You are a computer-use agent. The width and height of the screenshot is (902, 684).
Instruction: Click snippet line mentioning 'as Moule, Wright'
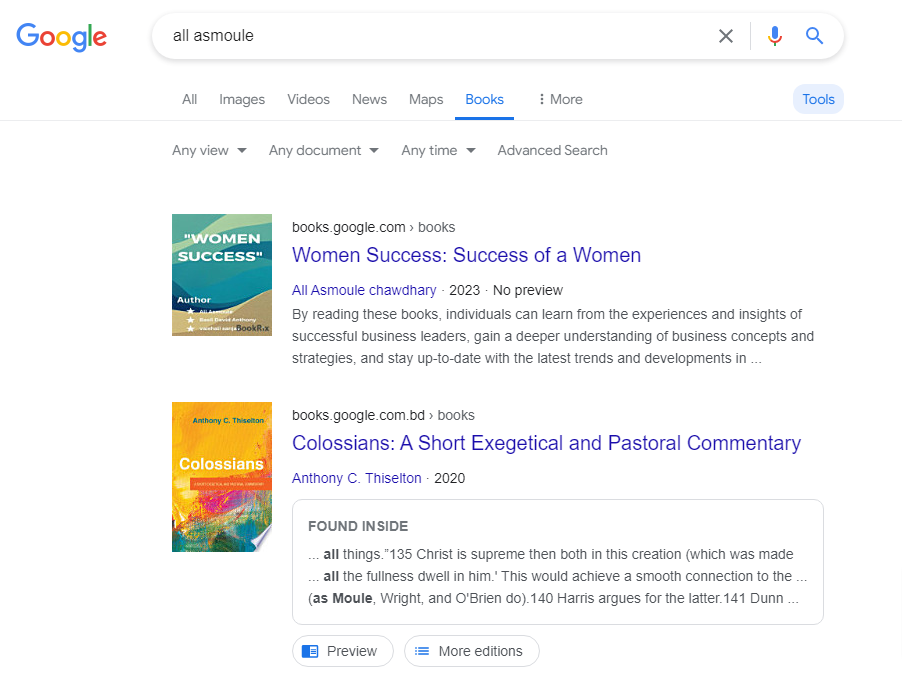[x=553, y=598]
